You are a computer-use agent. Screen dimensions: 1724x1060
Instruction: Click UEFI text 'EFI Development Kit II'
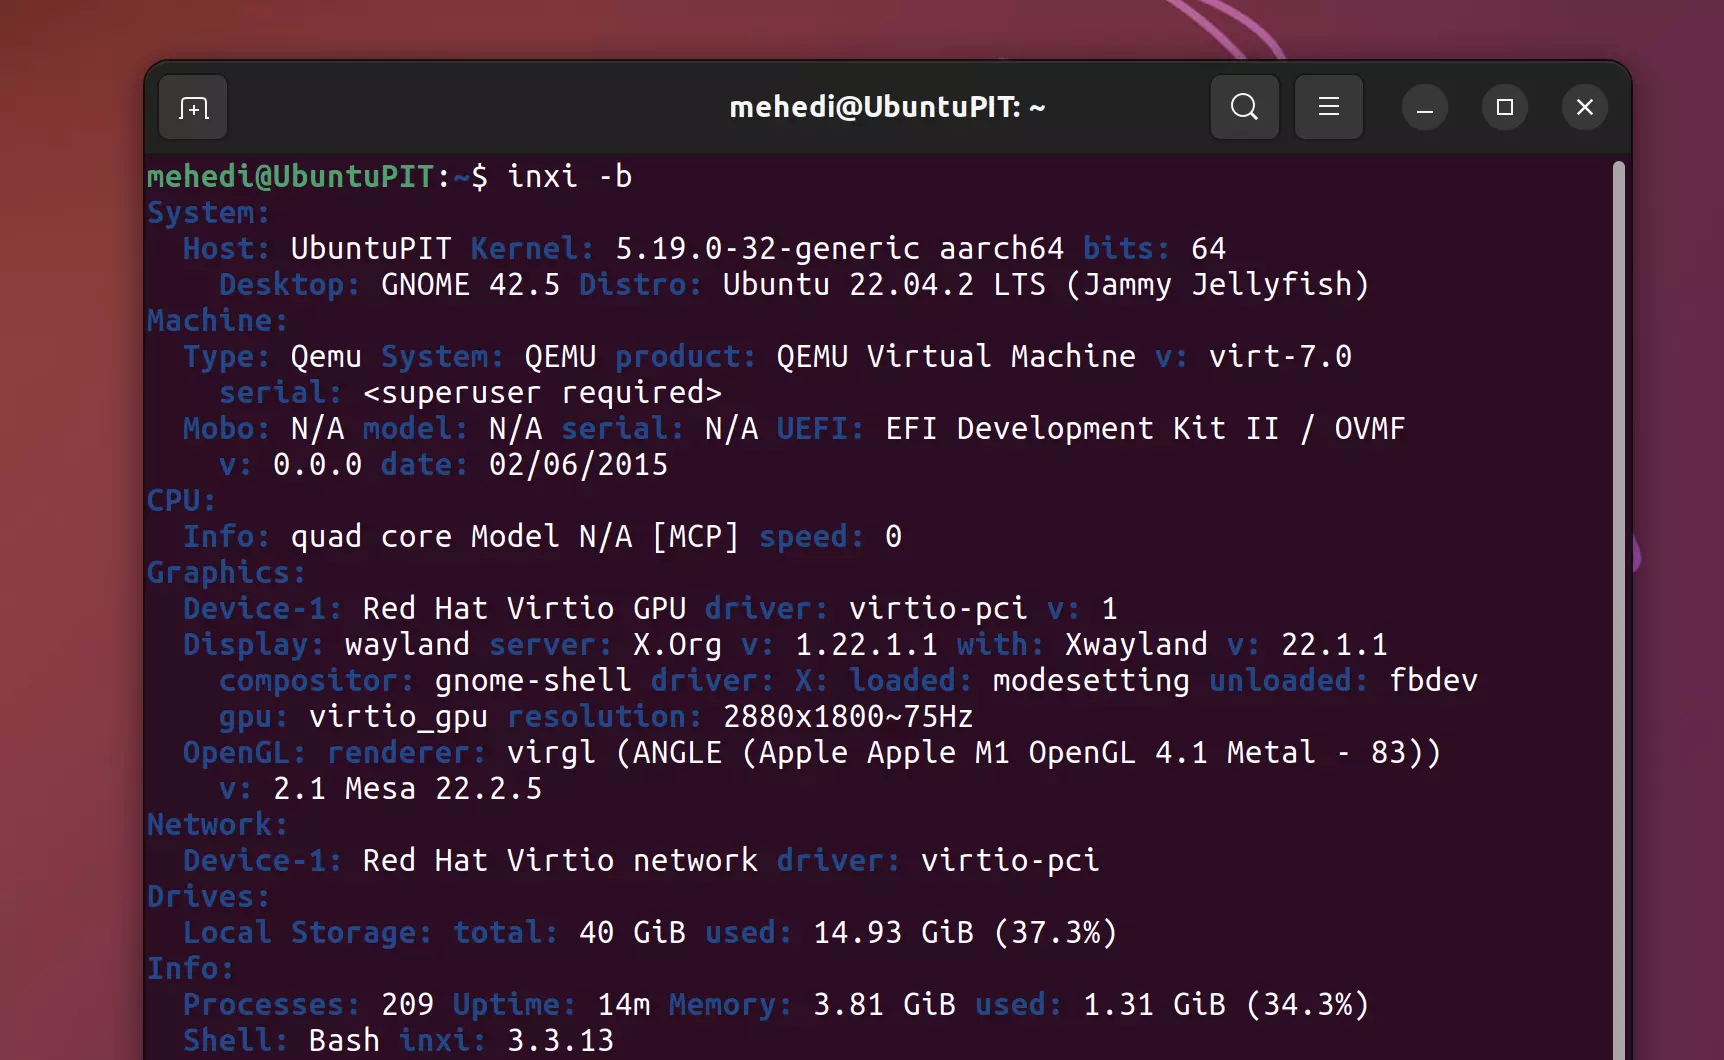pos(1082,429)
